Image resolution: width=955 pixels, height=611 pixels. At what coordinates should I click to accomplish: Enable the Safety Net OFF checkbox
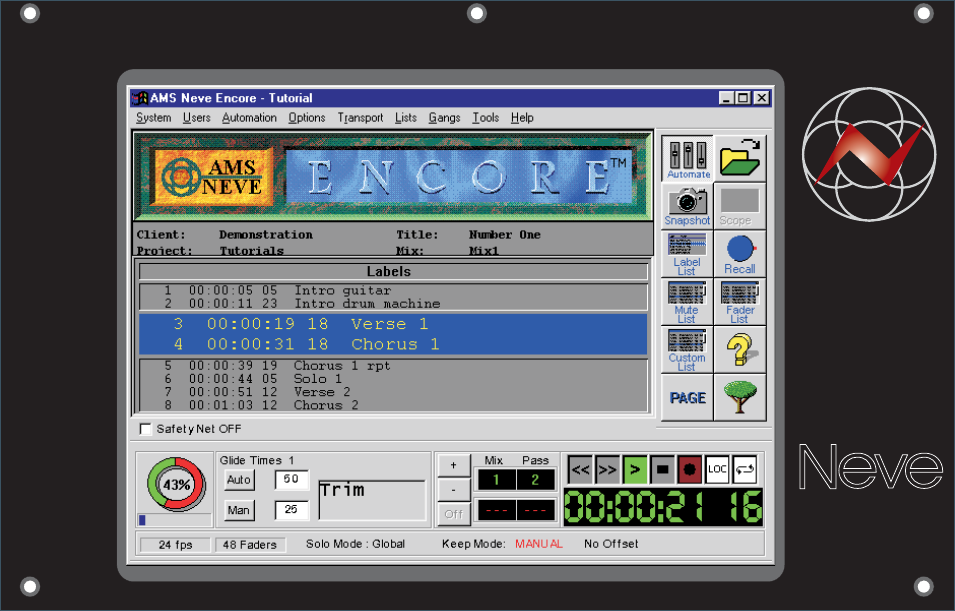[x=146, y=429]
